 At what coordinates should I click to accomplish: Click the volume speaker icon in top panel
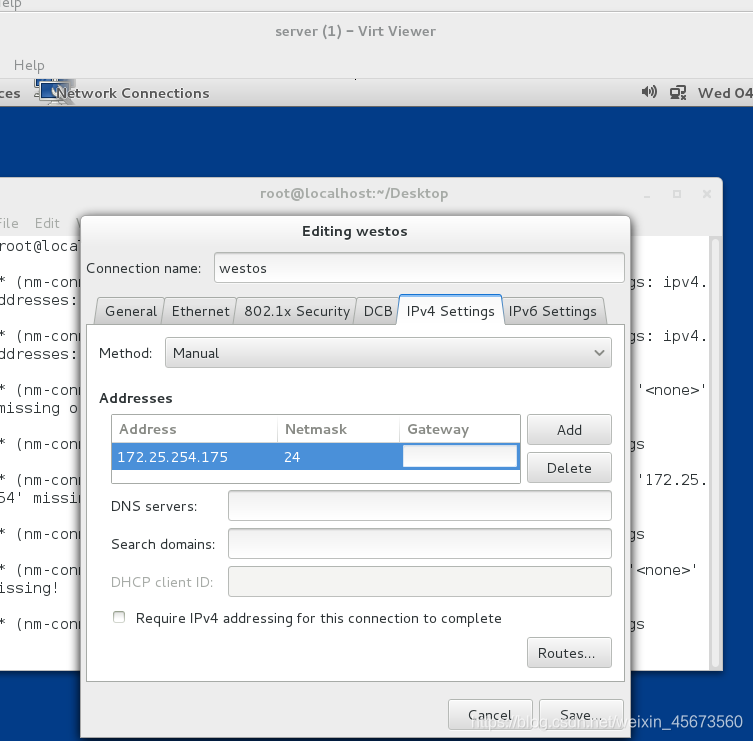click(x=649, y=92)
